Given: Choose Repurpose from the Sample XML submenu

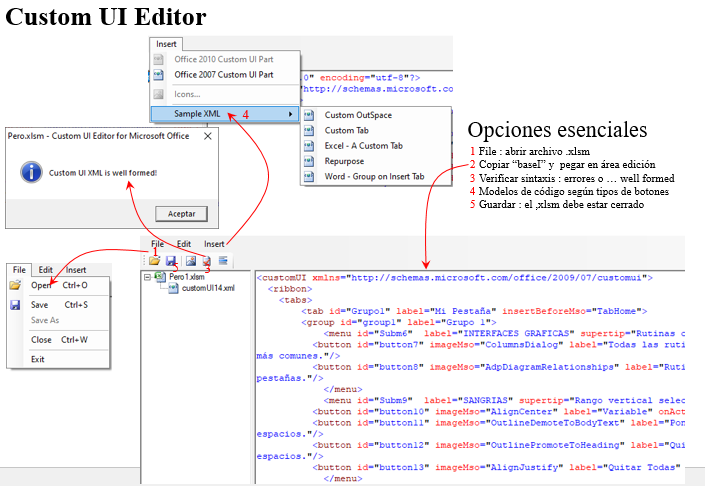Looking at the screenshot, I should [344, 161].
